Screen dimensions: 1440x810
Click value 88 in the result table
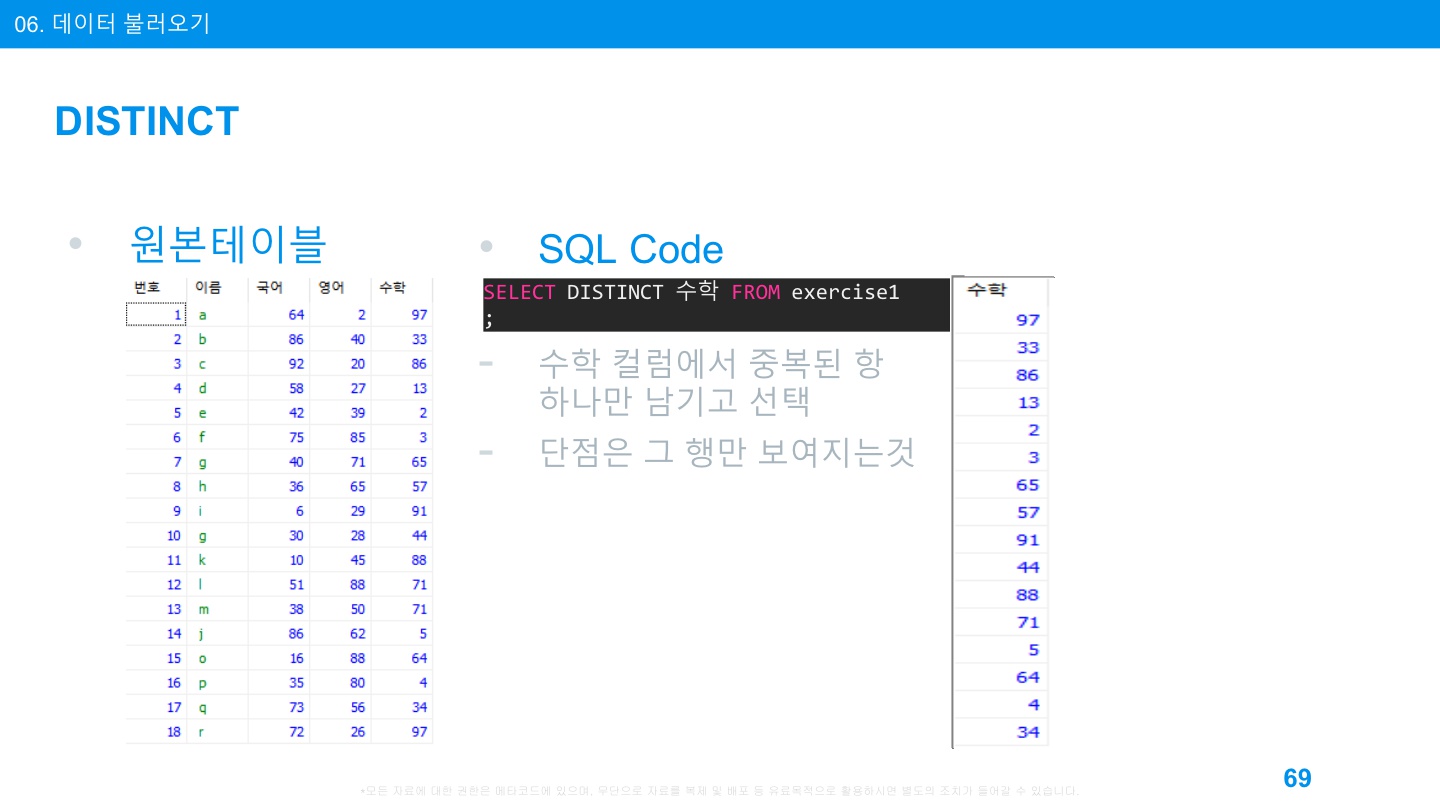(x=1028, y=595)
